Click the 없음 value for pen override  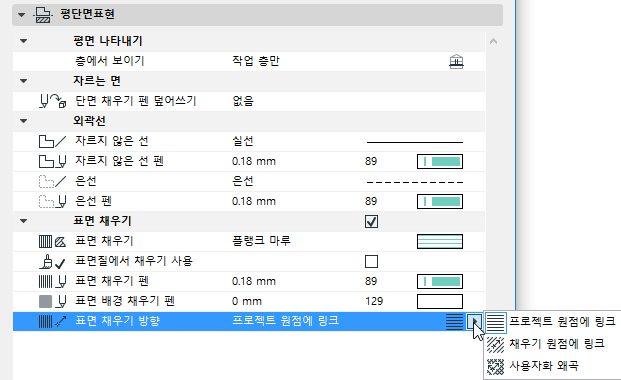tap(243, 101)
